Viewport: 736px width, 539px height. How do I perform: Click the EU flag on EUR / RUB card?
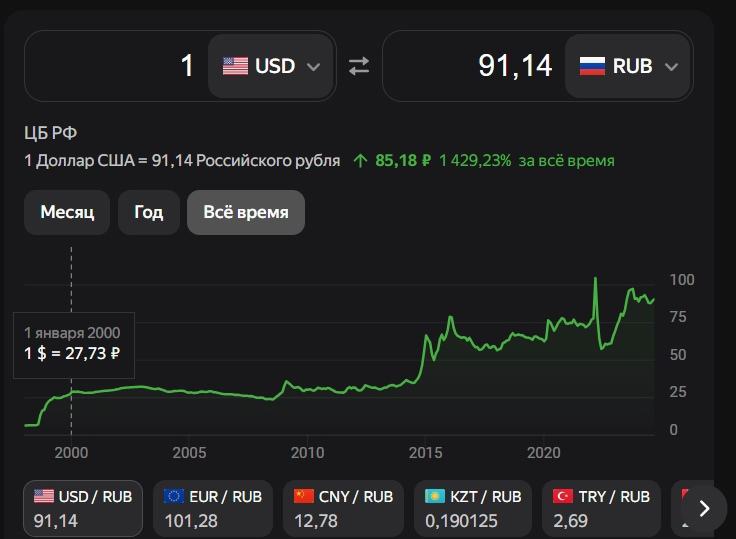click(174, 496)
